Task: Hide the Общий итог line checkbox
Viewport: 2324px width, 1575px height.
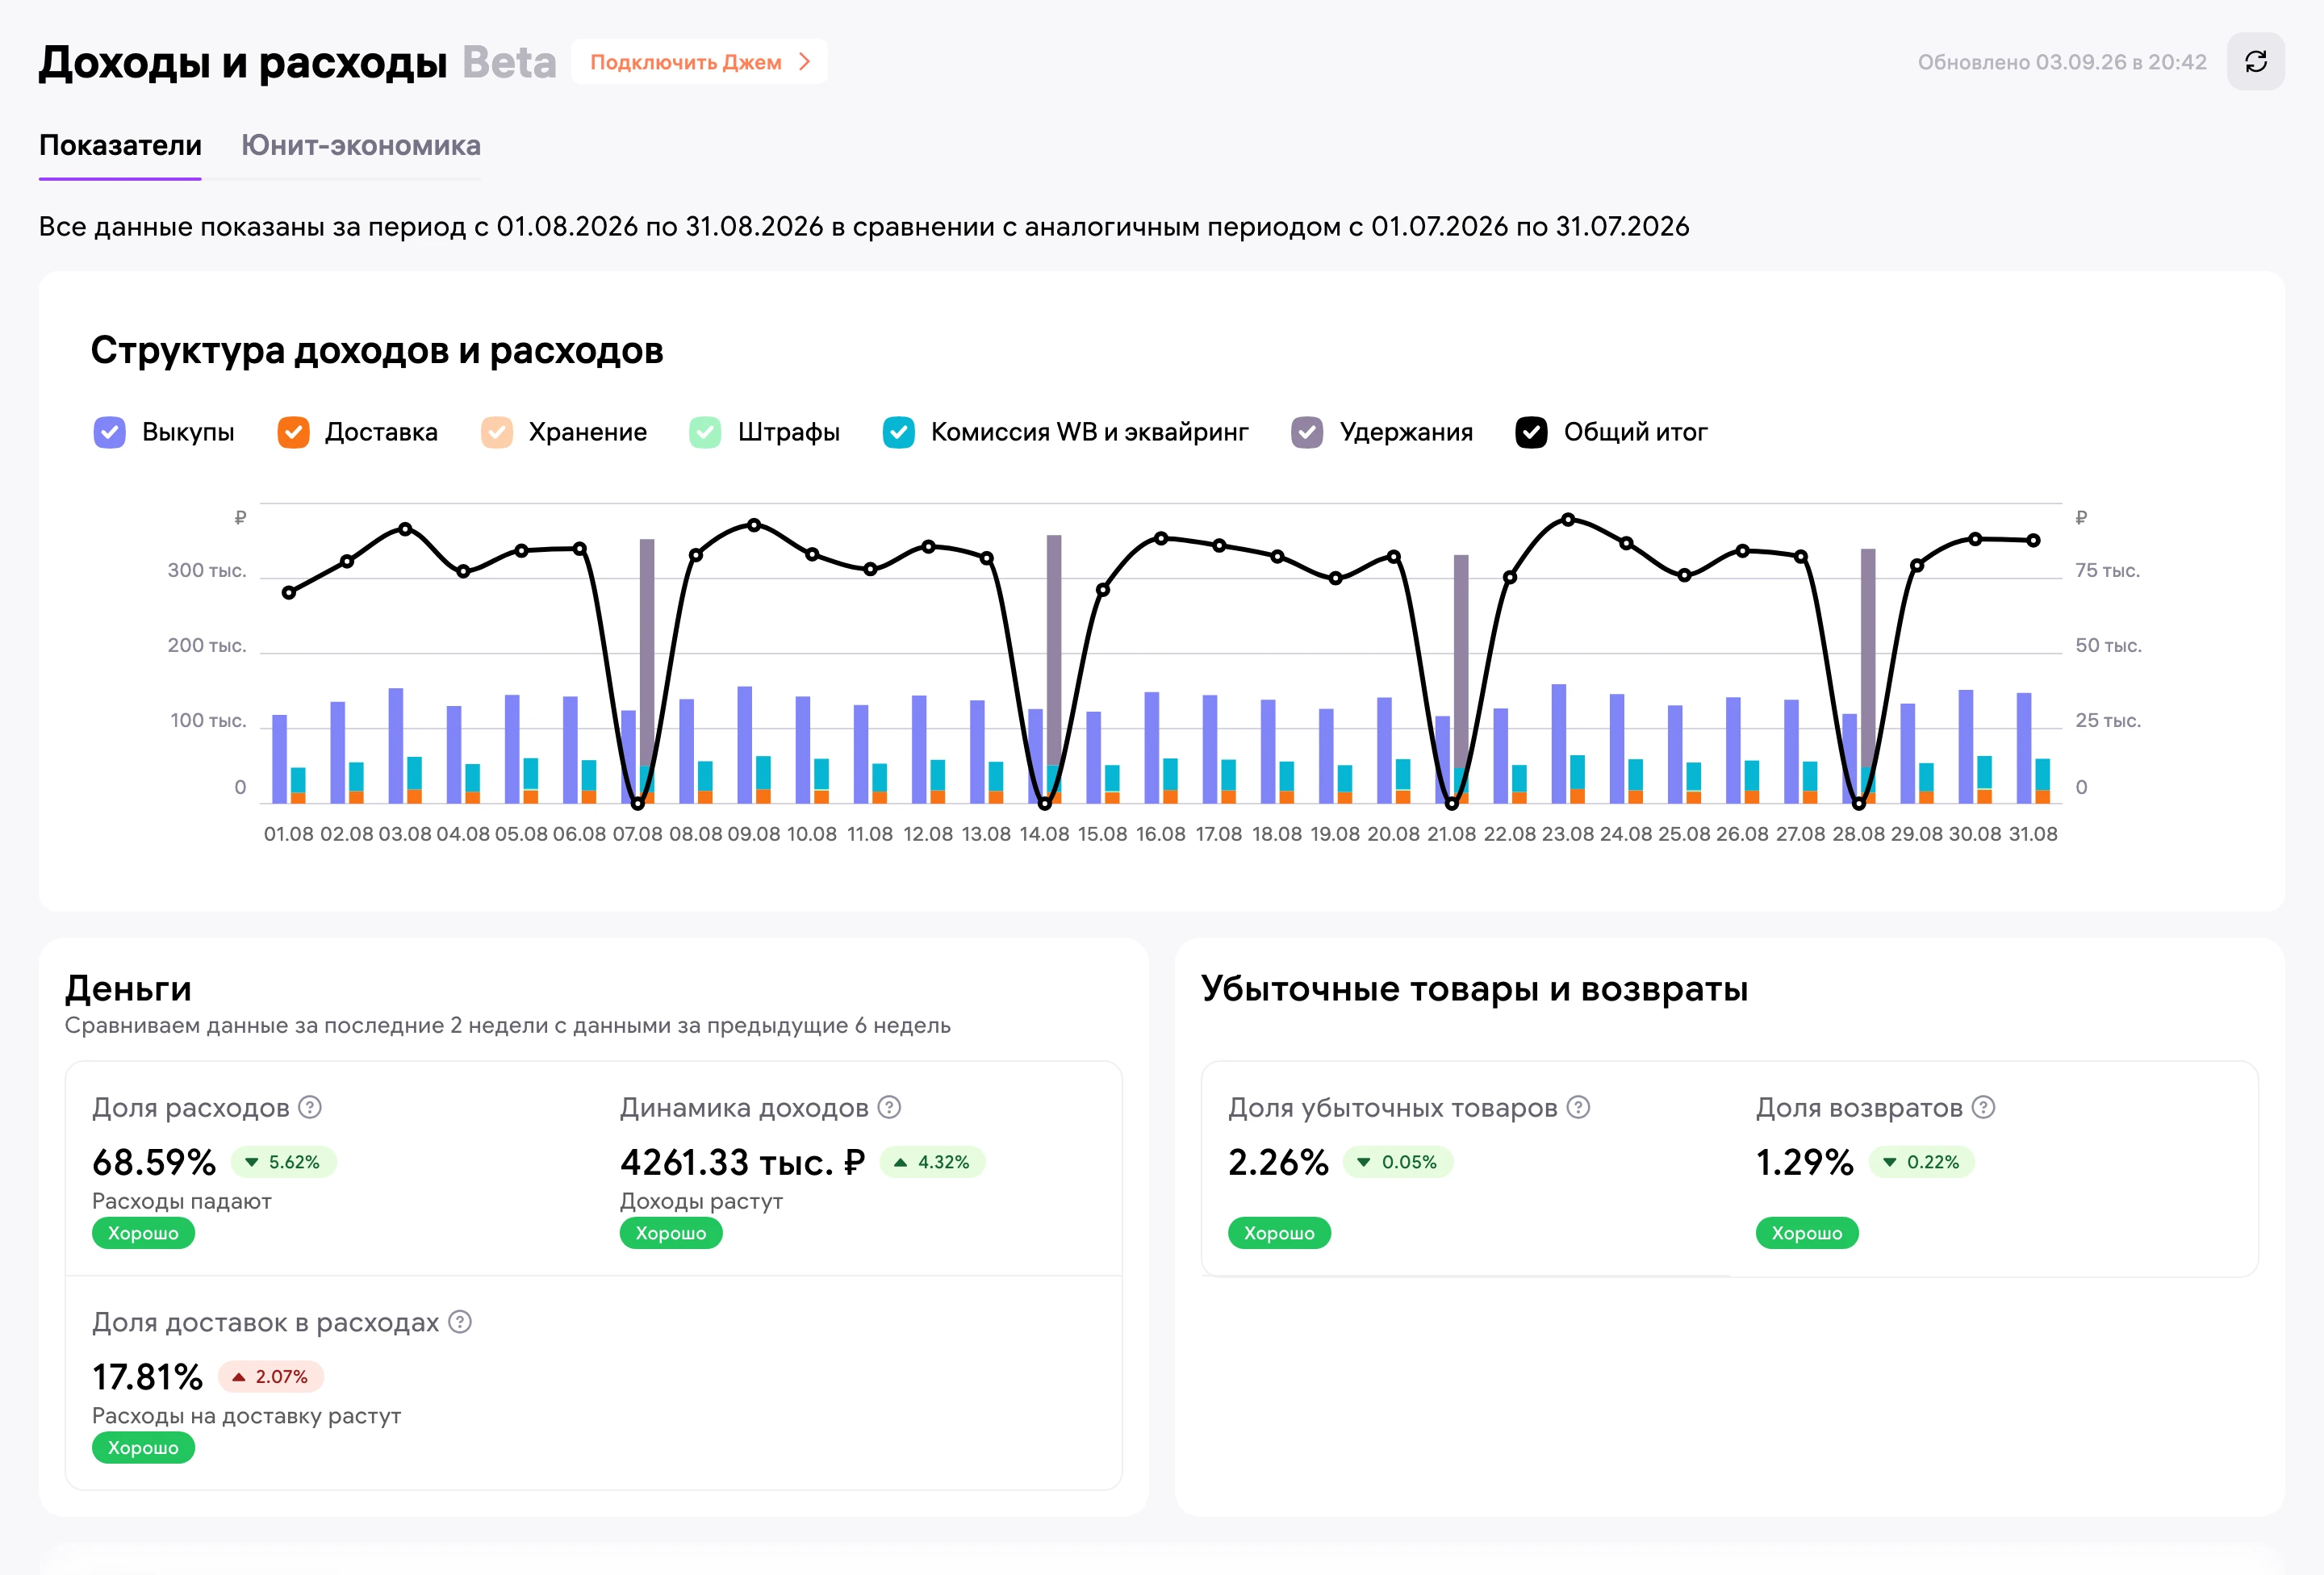Action: coord(1531,432)
